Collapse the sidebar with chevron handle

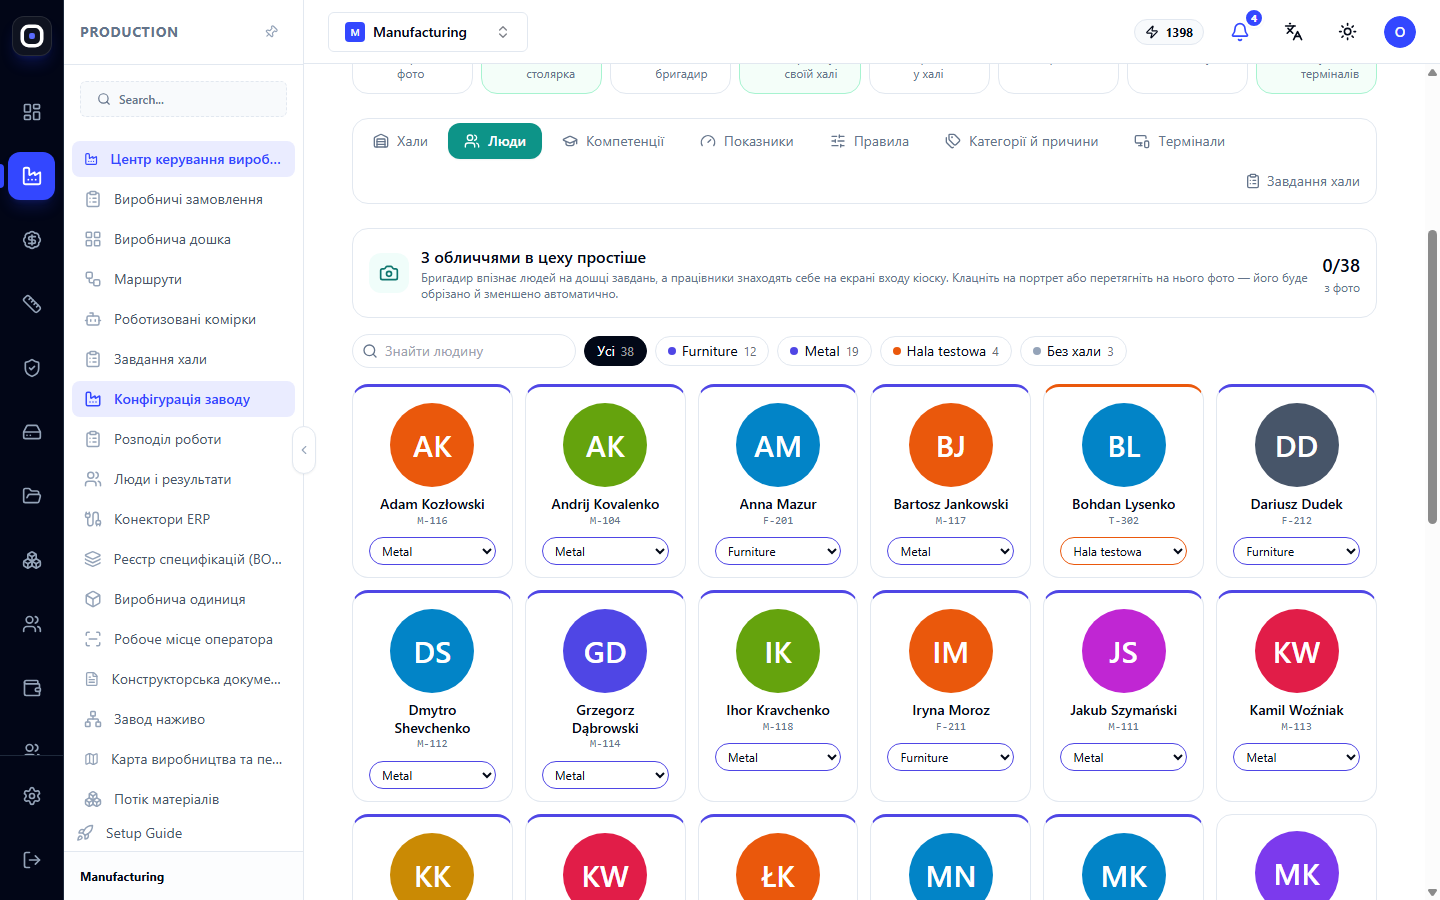coord(304,450)
